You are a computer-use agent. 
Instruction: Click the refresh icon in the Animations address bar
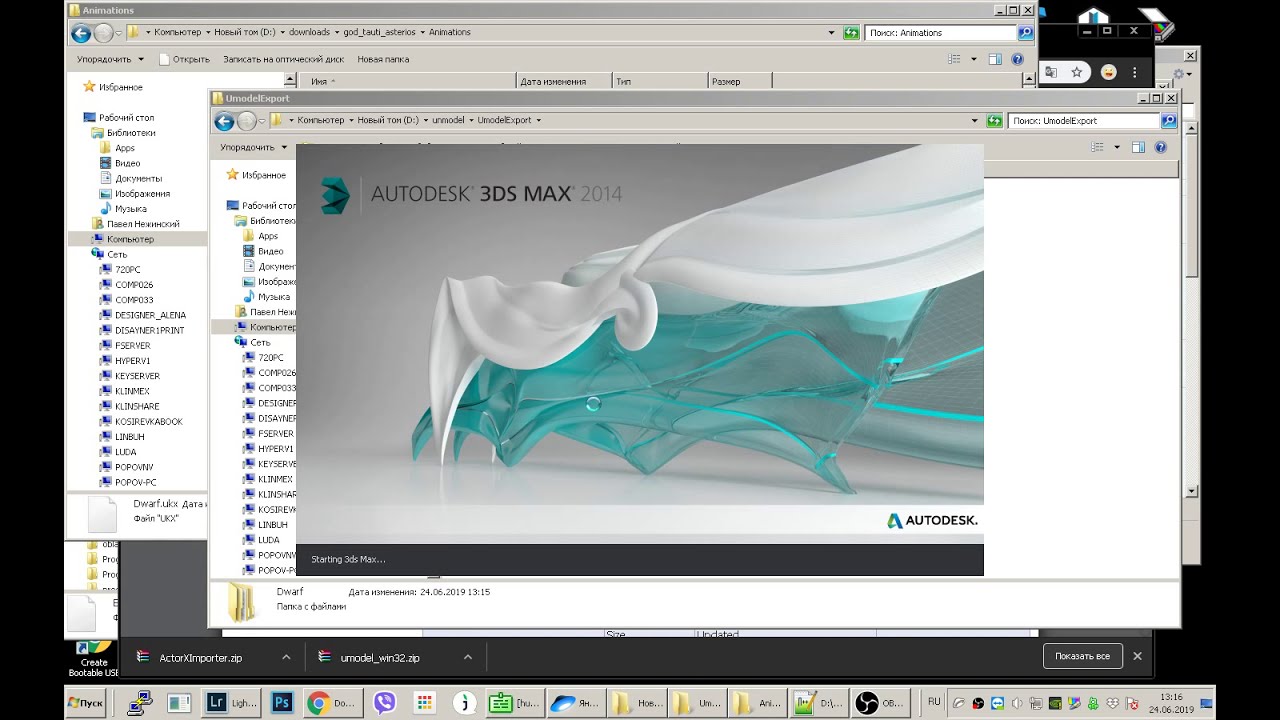pyautogui.click(x=851, y=33)
